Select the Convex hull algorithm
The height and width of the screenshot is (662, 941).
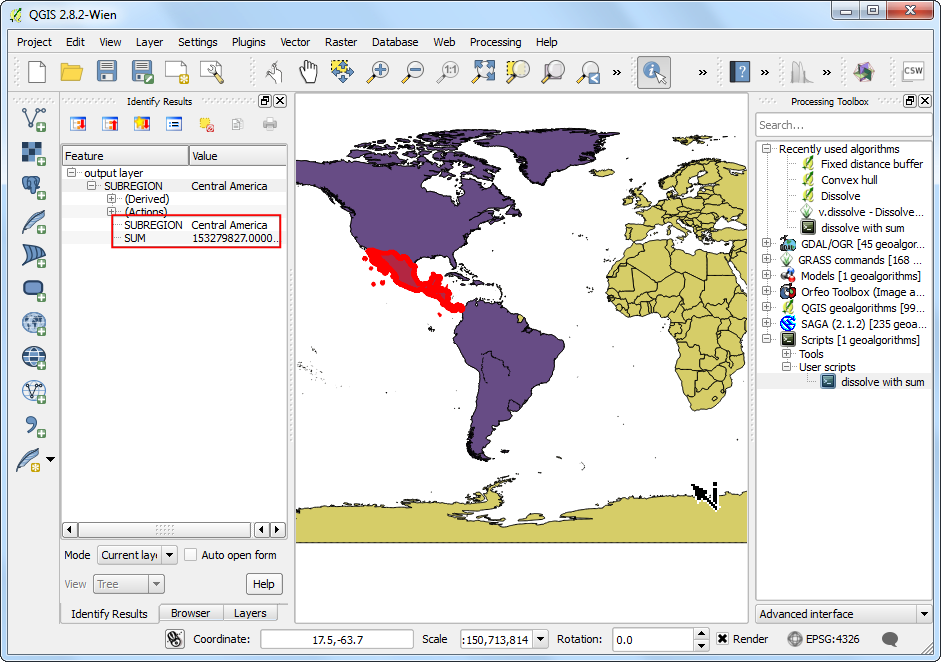(x=849, y=179)
